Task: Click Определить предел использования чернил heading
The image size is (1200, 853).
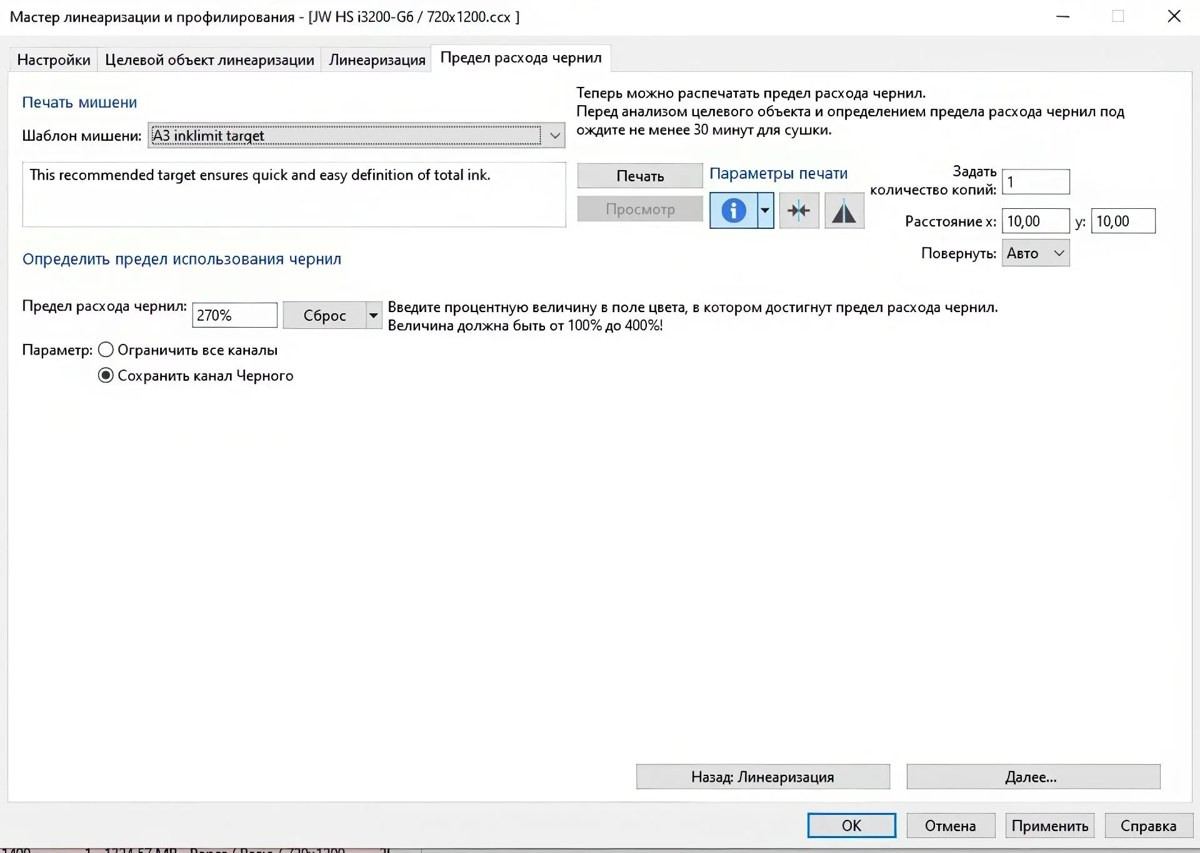Action: (x=182, y=259)
